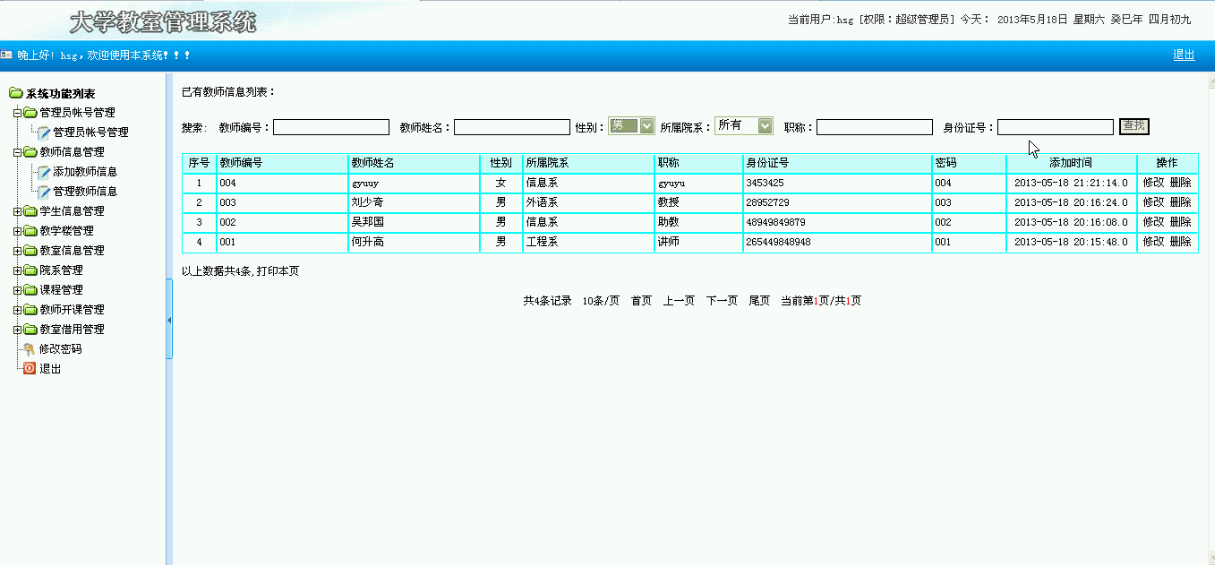1215x565 pixels.
Task: Click the 讲师 title cell
Action: click(697, 242)
